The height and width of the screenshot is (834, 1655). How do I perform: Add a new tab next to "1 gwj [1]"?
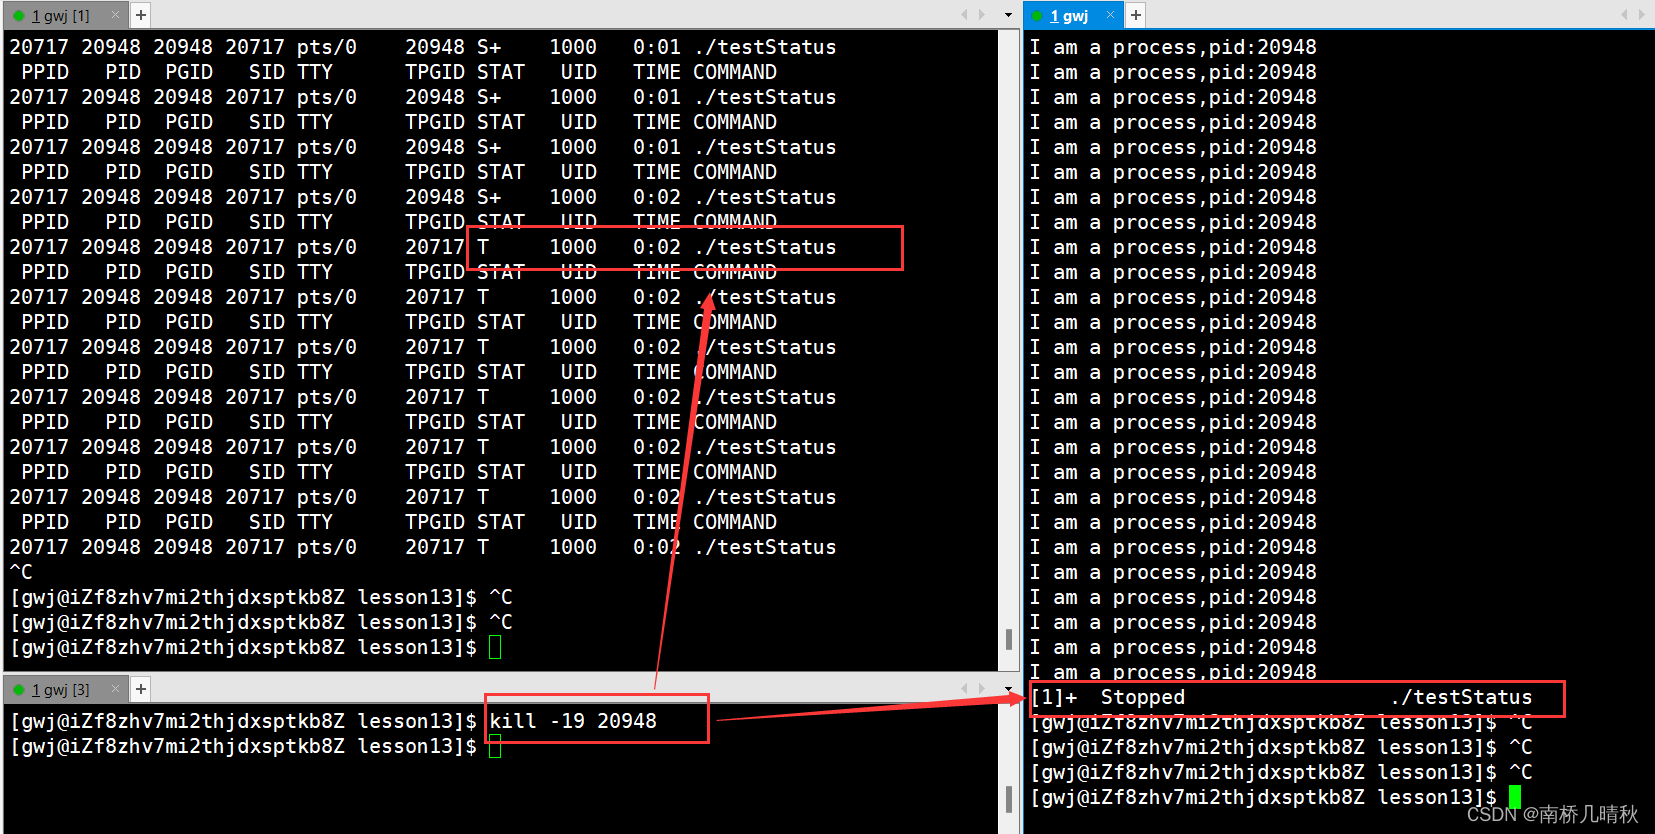tap(141, 15)
